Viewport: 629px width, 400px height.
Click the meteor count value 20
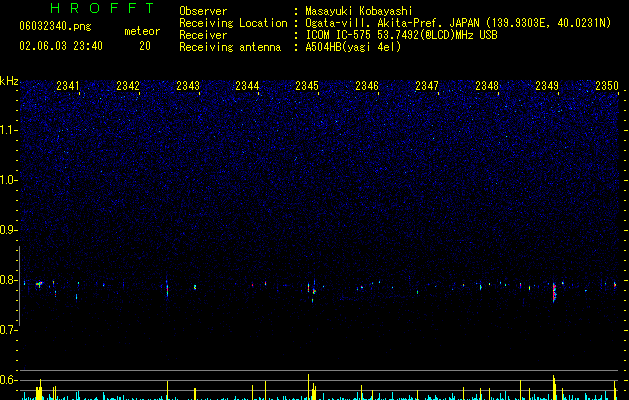coord(145,46)
